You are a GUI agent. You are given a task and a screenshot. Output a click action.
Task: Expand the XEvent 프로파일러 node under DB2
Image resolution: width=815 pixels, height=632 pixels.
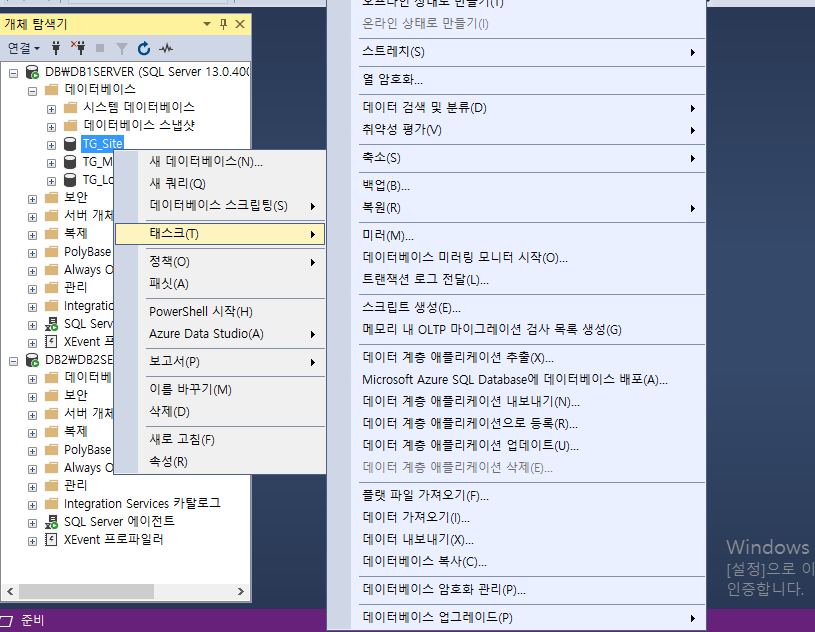click(x=32, y=541)
